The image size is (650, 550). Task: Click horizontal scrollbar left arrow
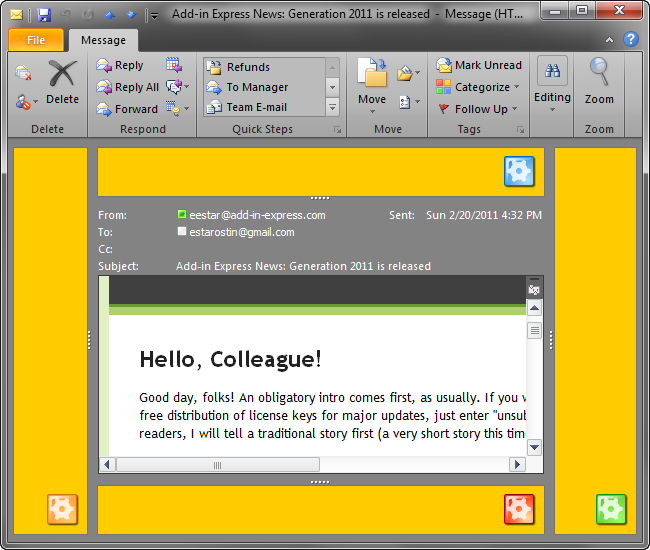[107, 464]
